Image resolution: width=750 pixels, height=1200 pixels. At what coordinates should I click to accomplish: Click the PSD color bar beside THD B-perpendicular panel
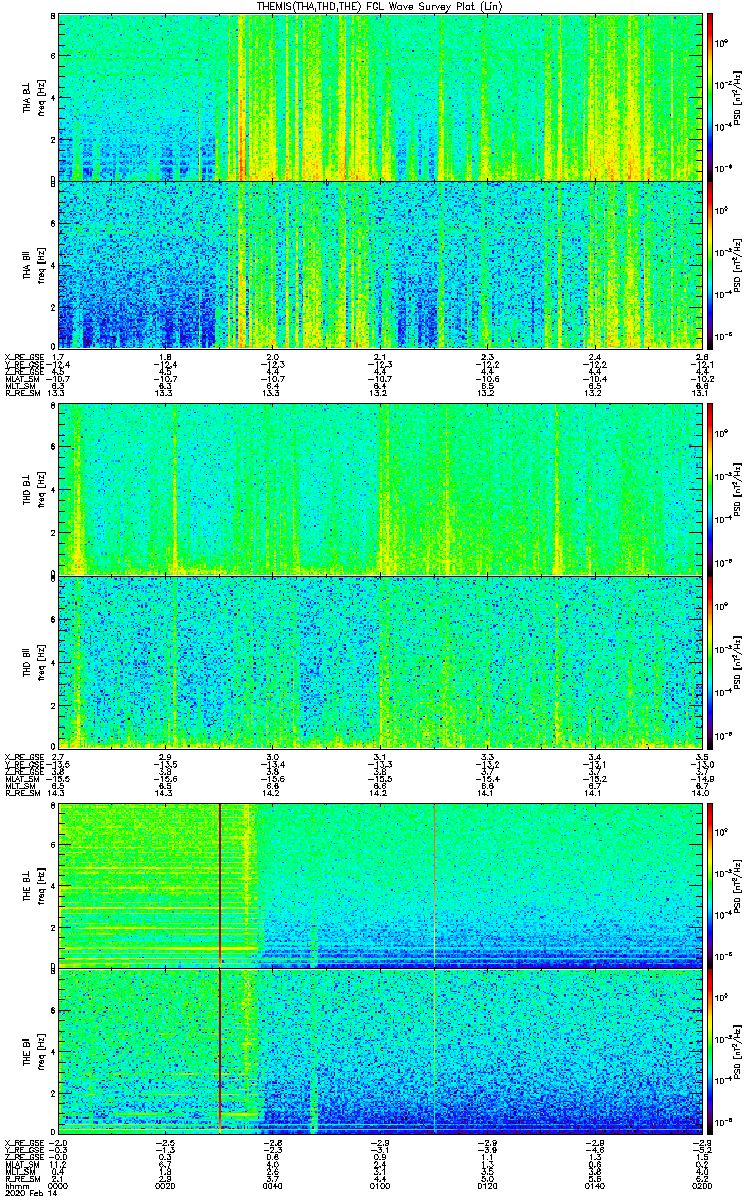pos(710,489)
